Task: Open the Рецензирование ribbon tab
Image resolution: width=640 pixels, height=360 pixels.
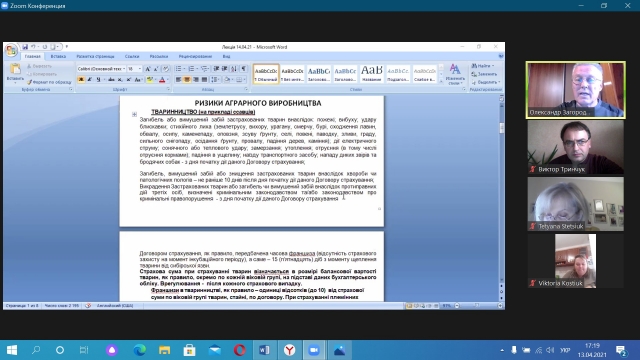Action: point(195,56)
